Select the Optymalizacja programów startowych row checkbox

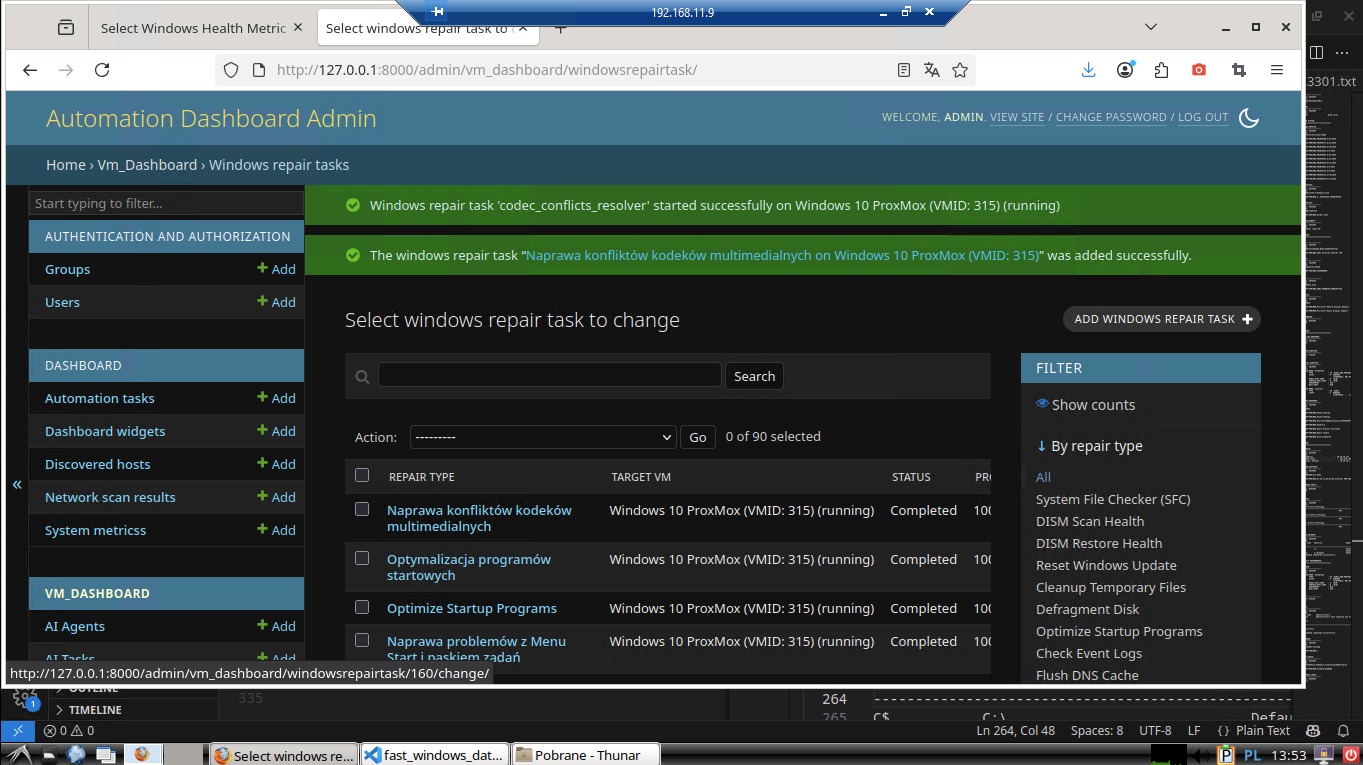[x=362, y=558]
